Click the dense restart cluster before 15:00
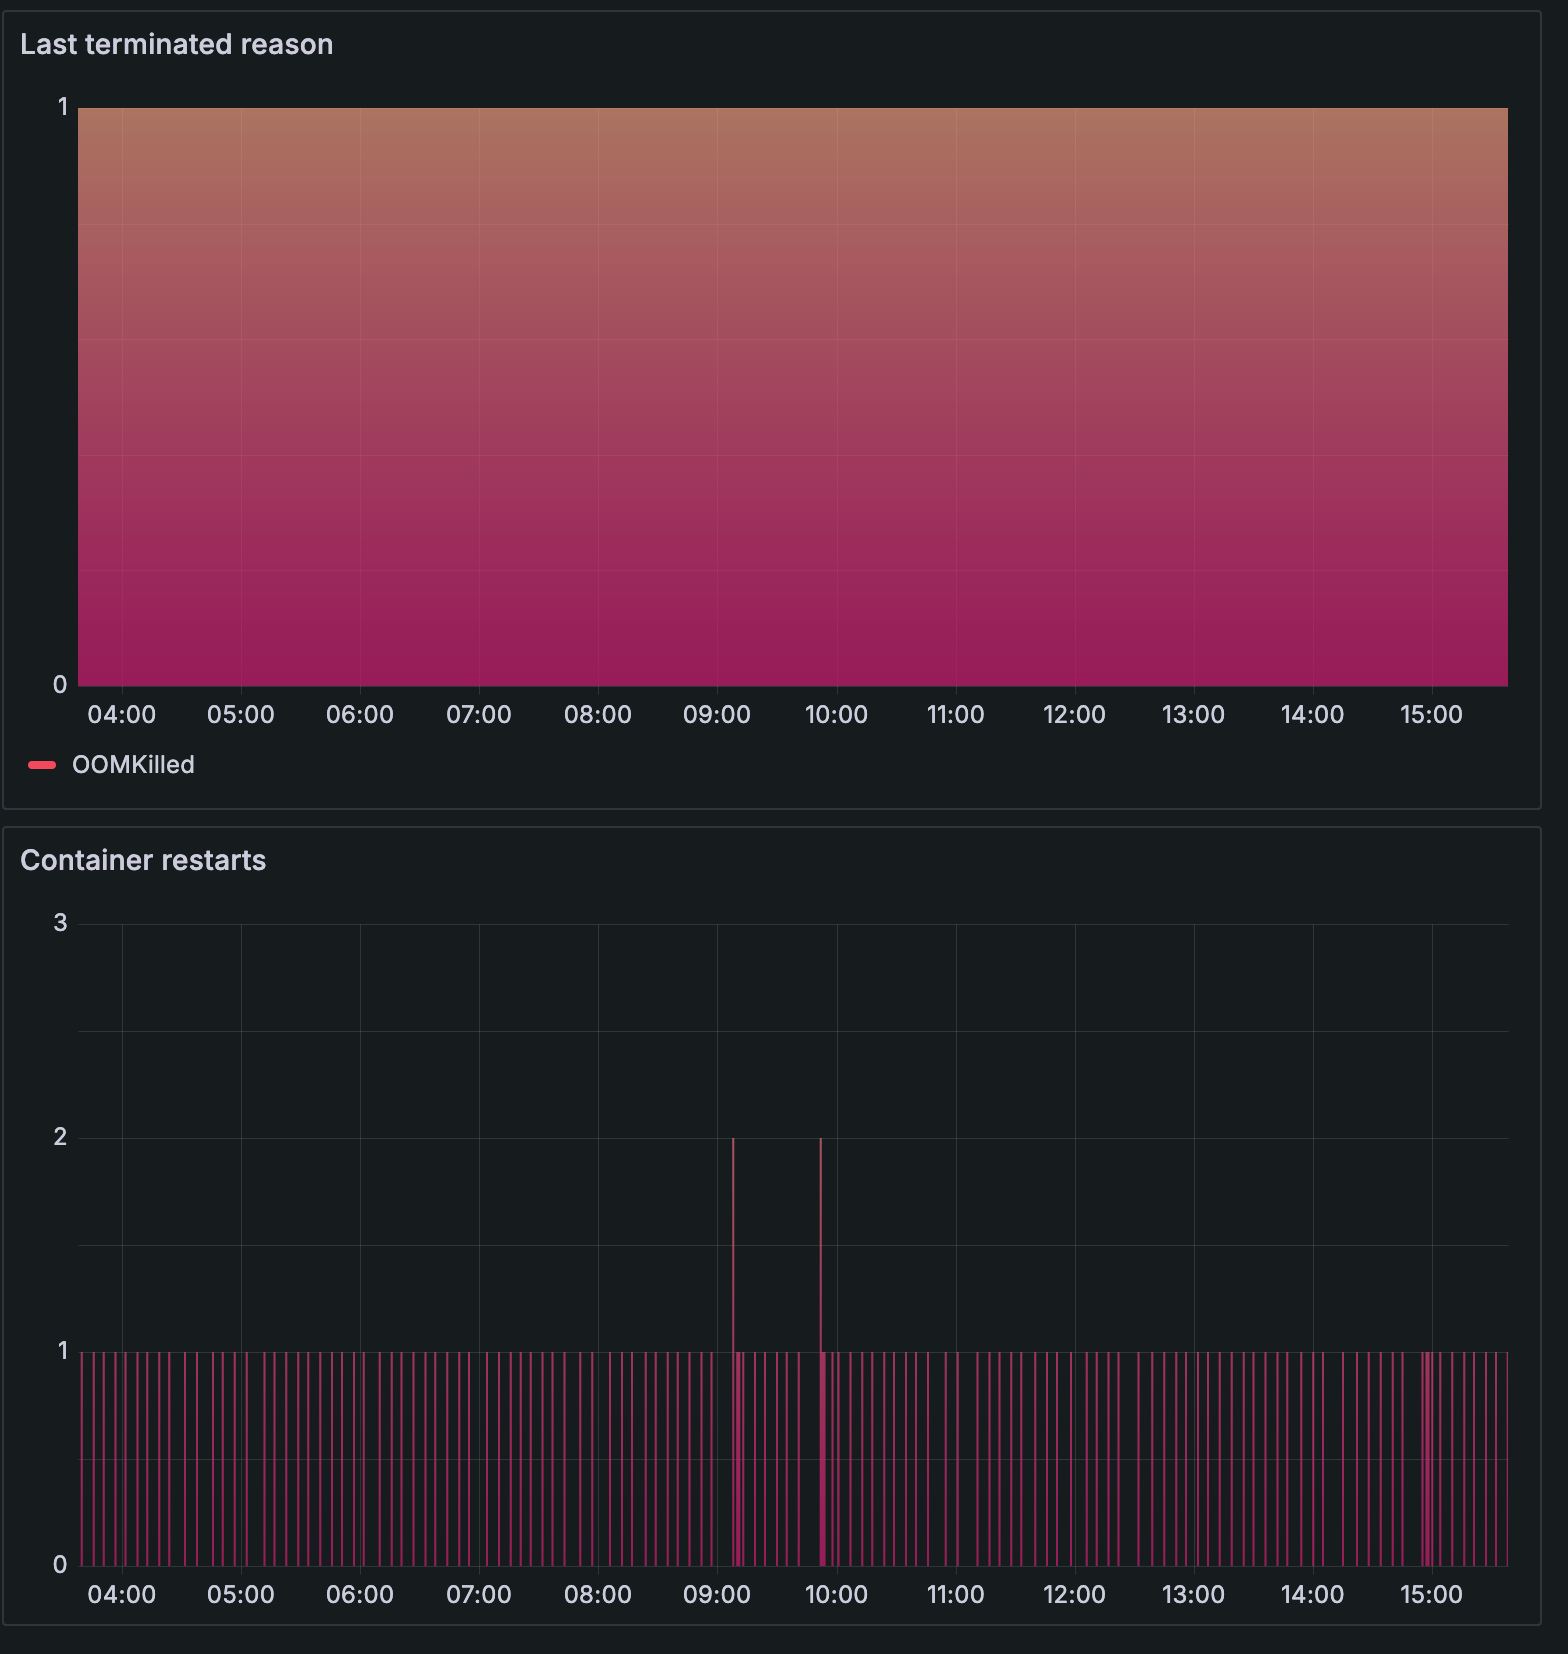1568x1654 pixels. click(x=1426, y=1460)
